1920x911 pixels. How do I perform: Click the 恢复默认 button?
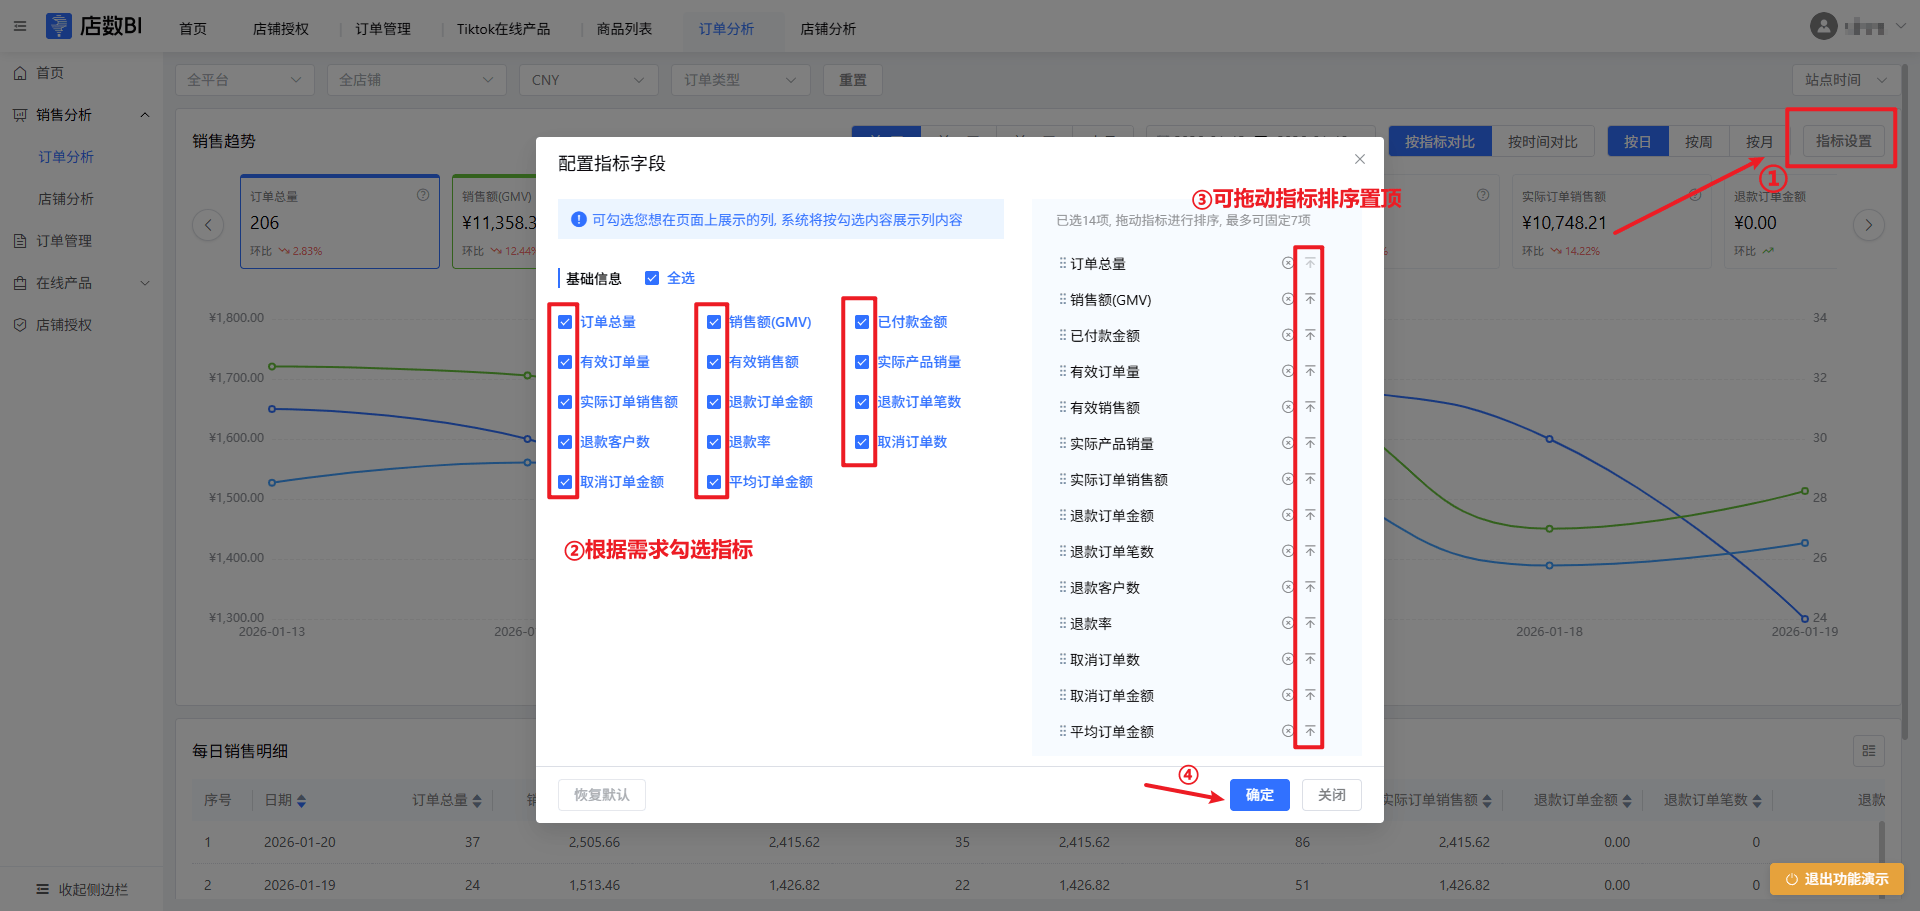coord(601,795)
